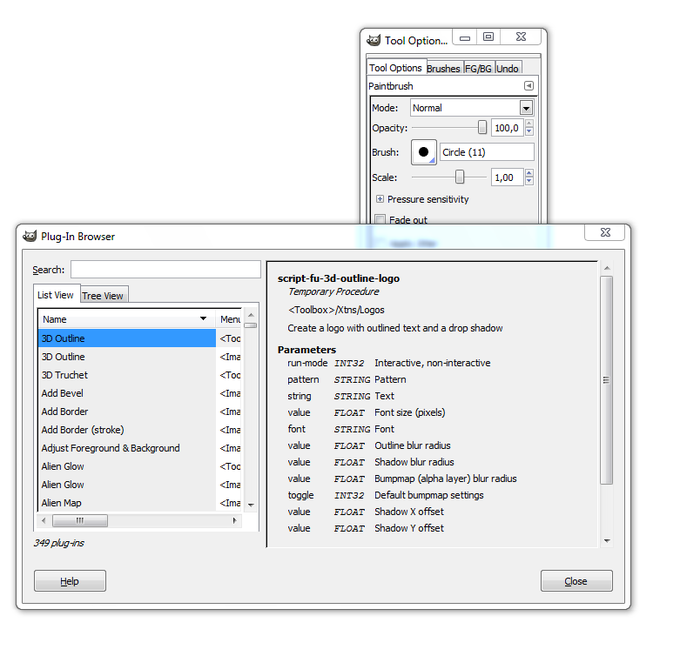
Task: Click the GIMP icon in Plug-In Browser title
Action: pyautogui.click(x=29, y=236)
